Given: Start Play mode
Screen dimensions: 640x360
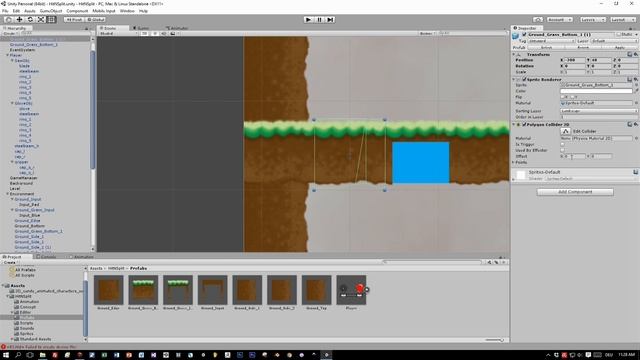Looking at the screenshot, I should 309,20.
